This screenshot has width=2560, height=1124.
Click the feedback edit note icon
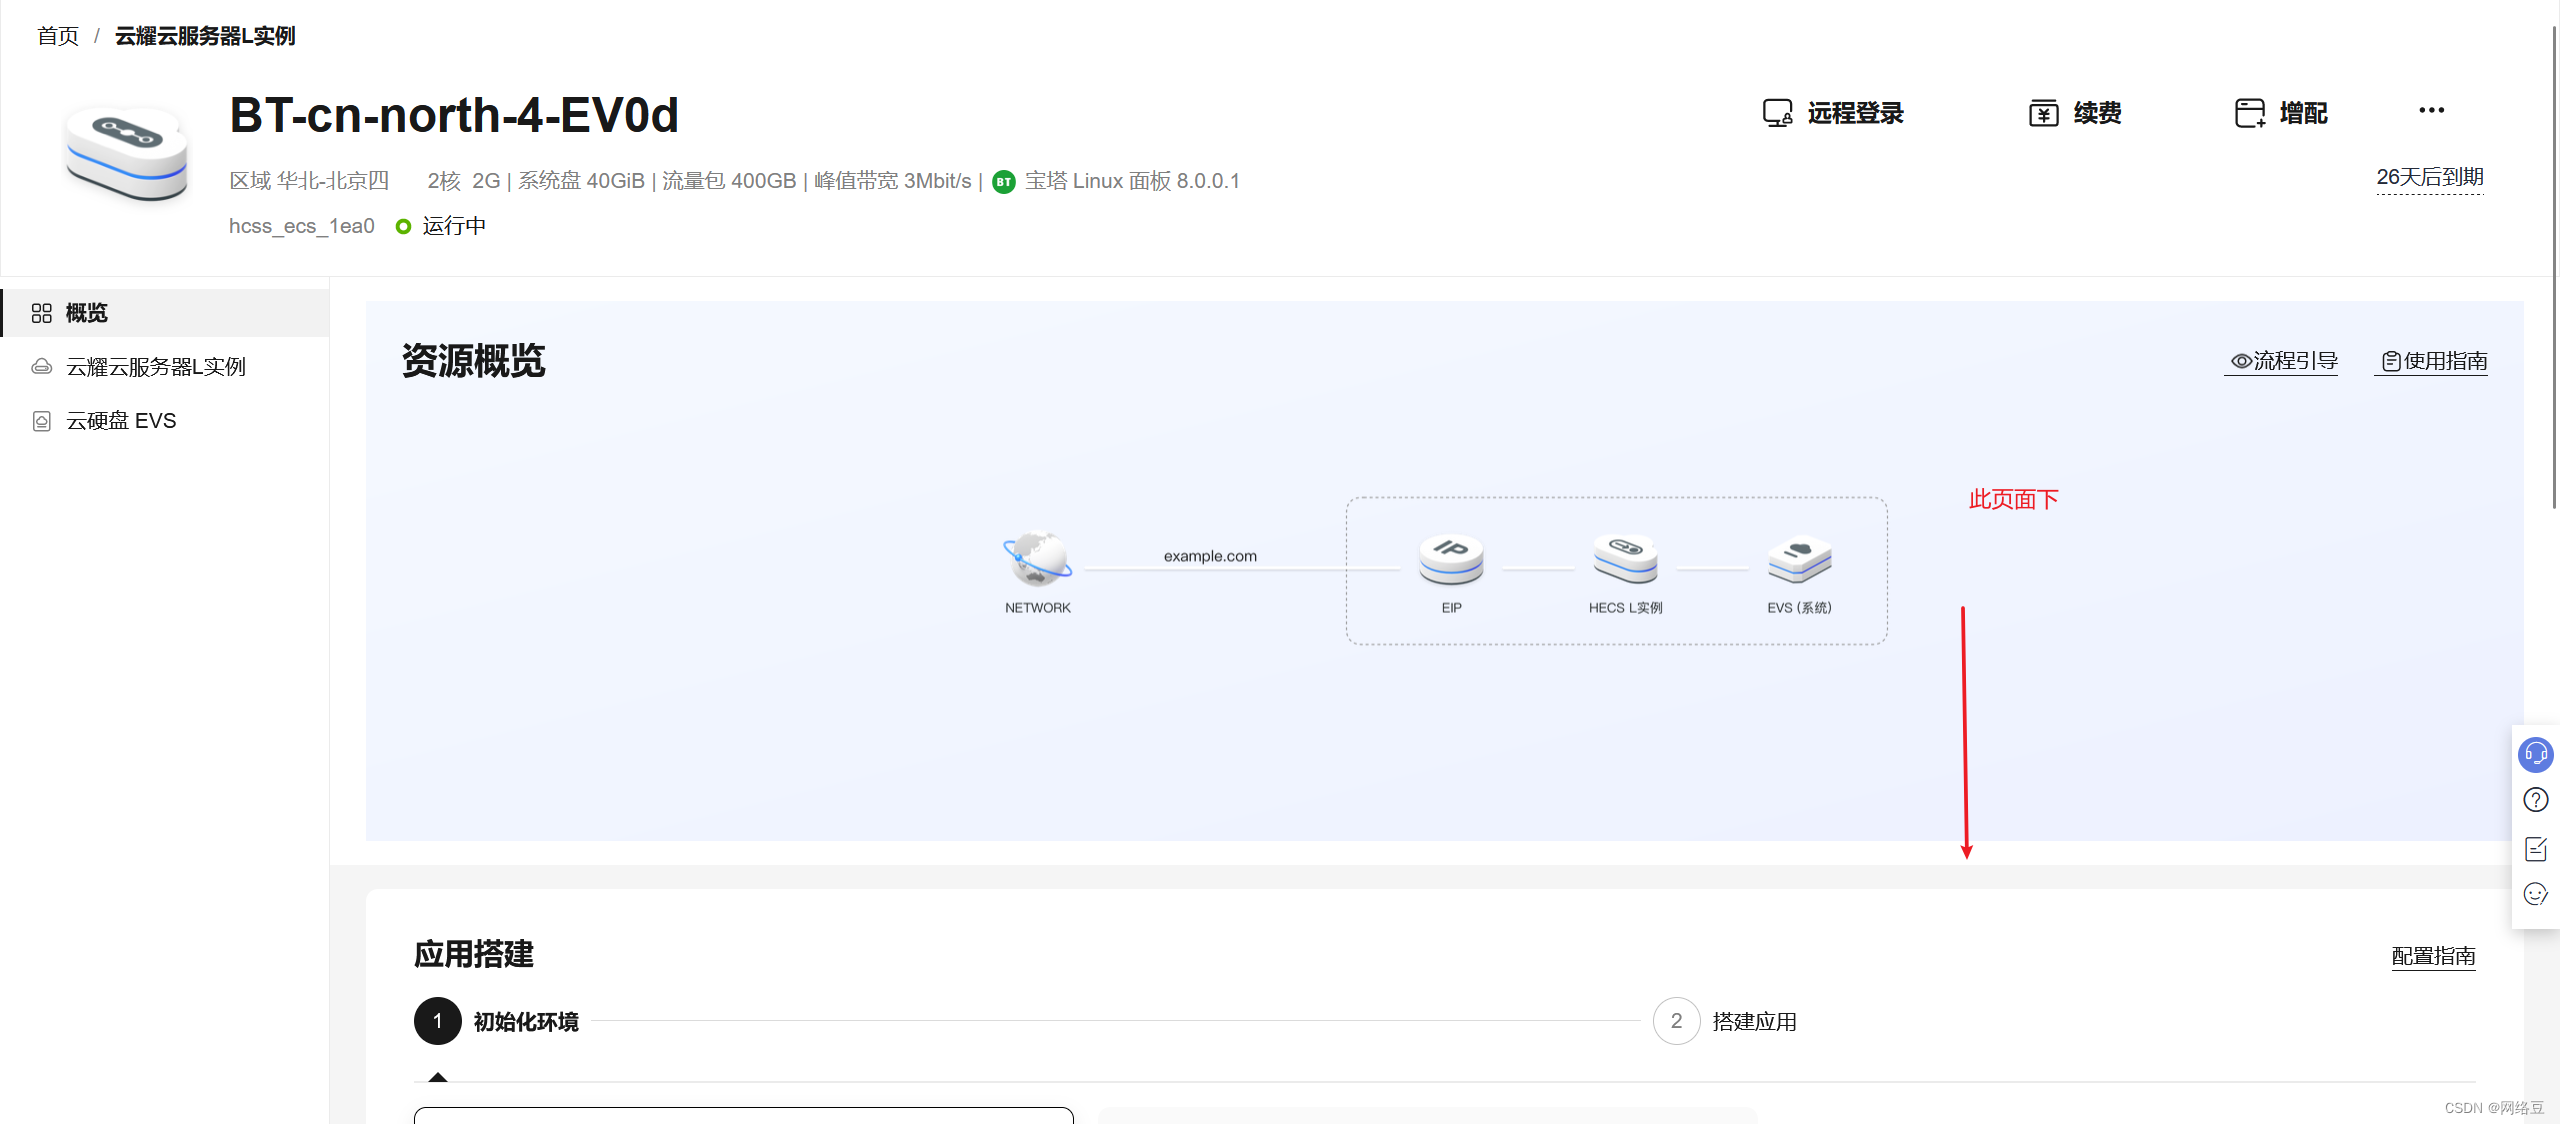tap(2535, 849)
